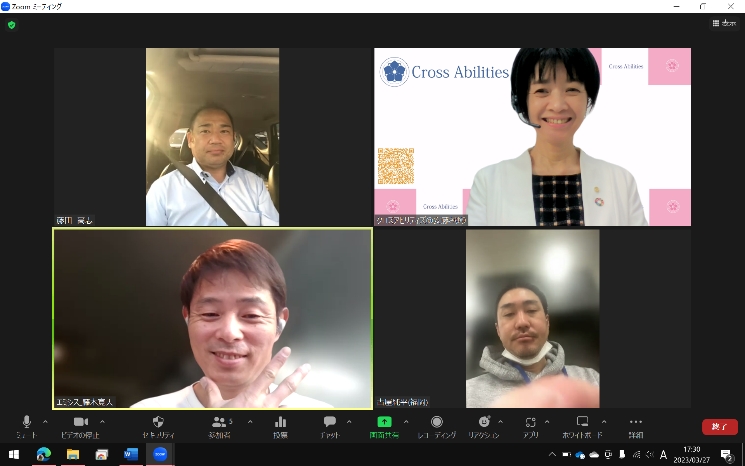Mute the microphone in Zoom toolbar
745x466 pixels.
click(x=27, y=423)
